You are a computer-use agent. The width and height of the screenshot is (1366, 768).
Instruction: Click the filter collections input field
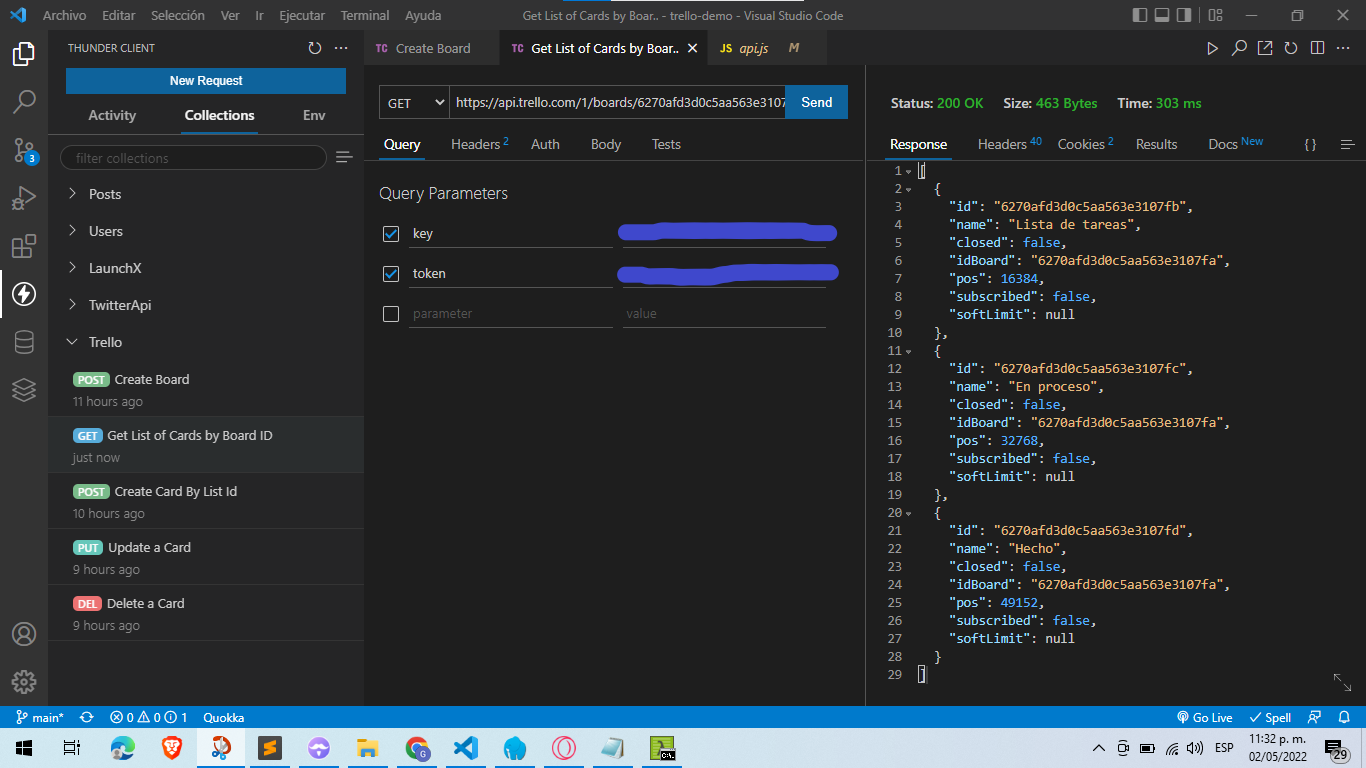point(193,158)
